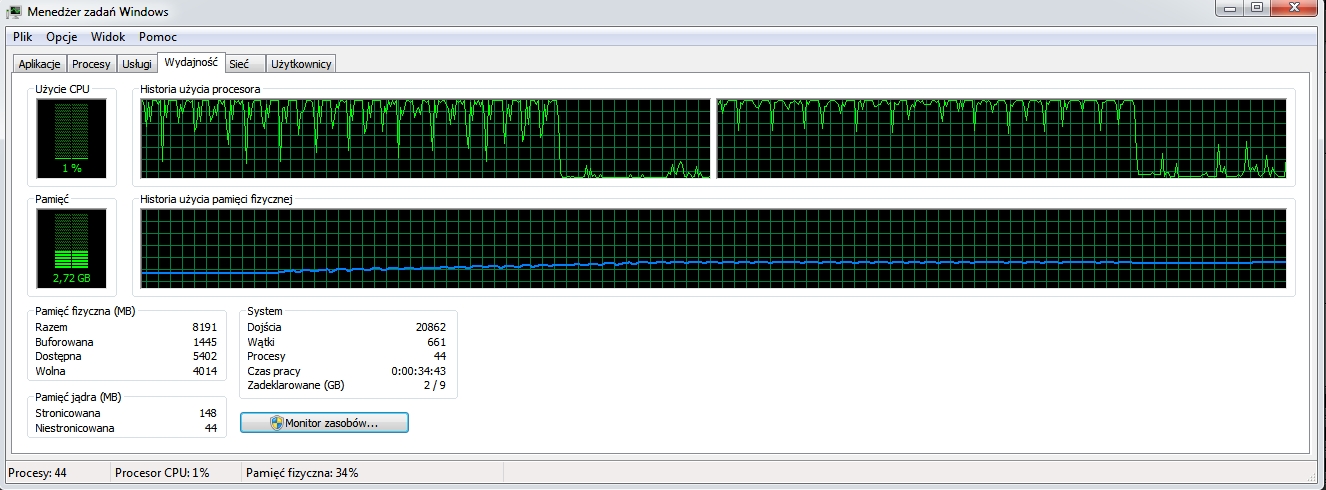Open the Sieć tab
The image size is (1326, 490).
click(x=239, y=64)
